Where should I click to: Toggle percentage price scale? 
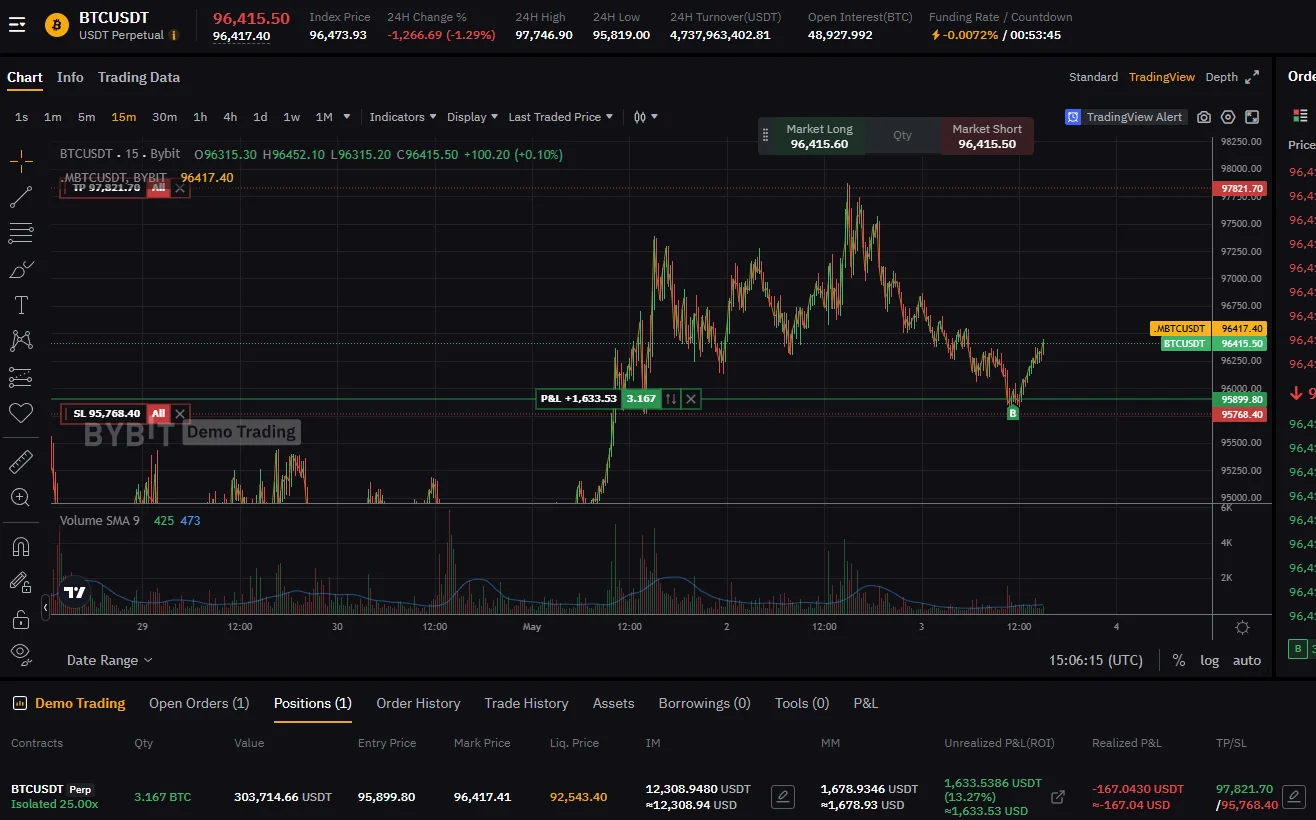(1179, 660)
